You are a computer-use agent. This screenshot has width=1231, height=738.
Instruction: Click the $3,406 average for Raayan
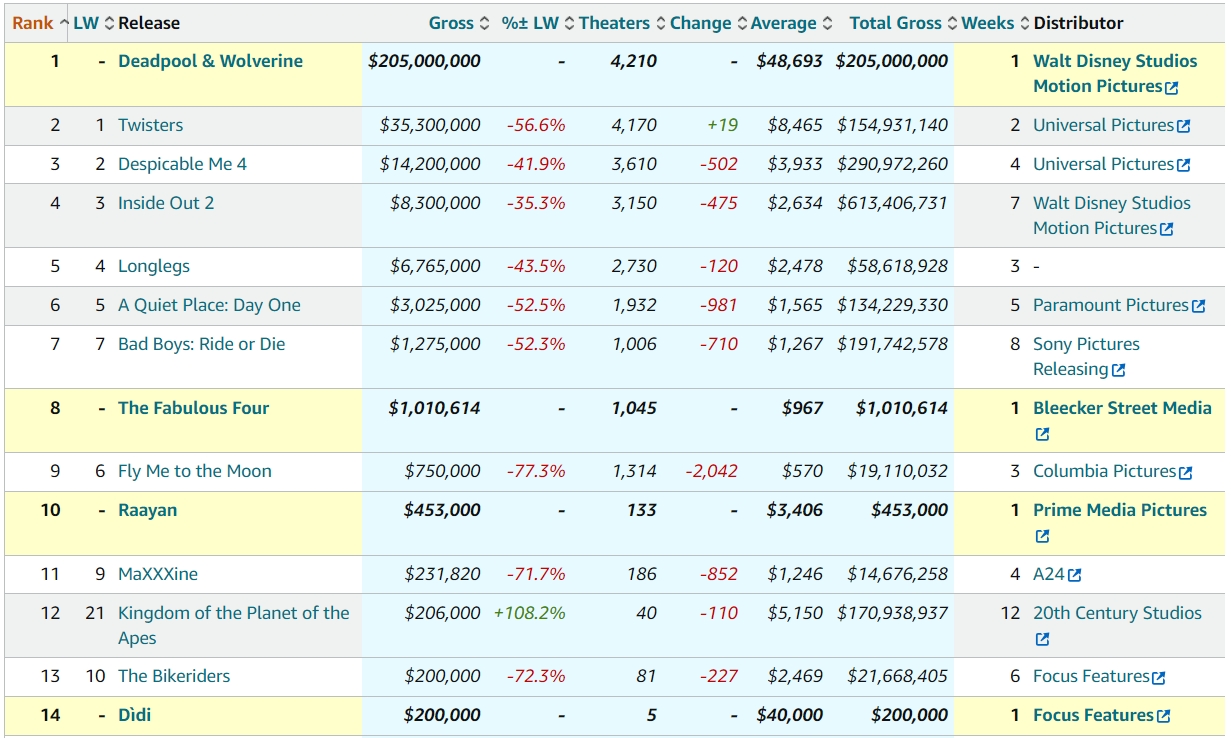(795, 510)
